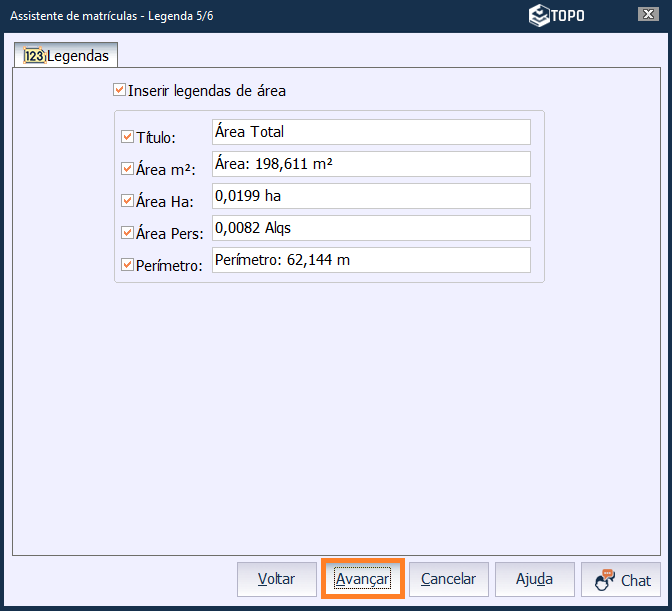Uncheck the Título checkbox
Viewport: 672px width, 611px height.
[x=127, y=137]
